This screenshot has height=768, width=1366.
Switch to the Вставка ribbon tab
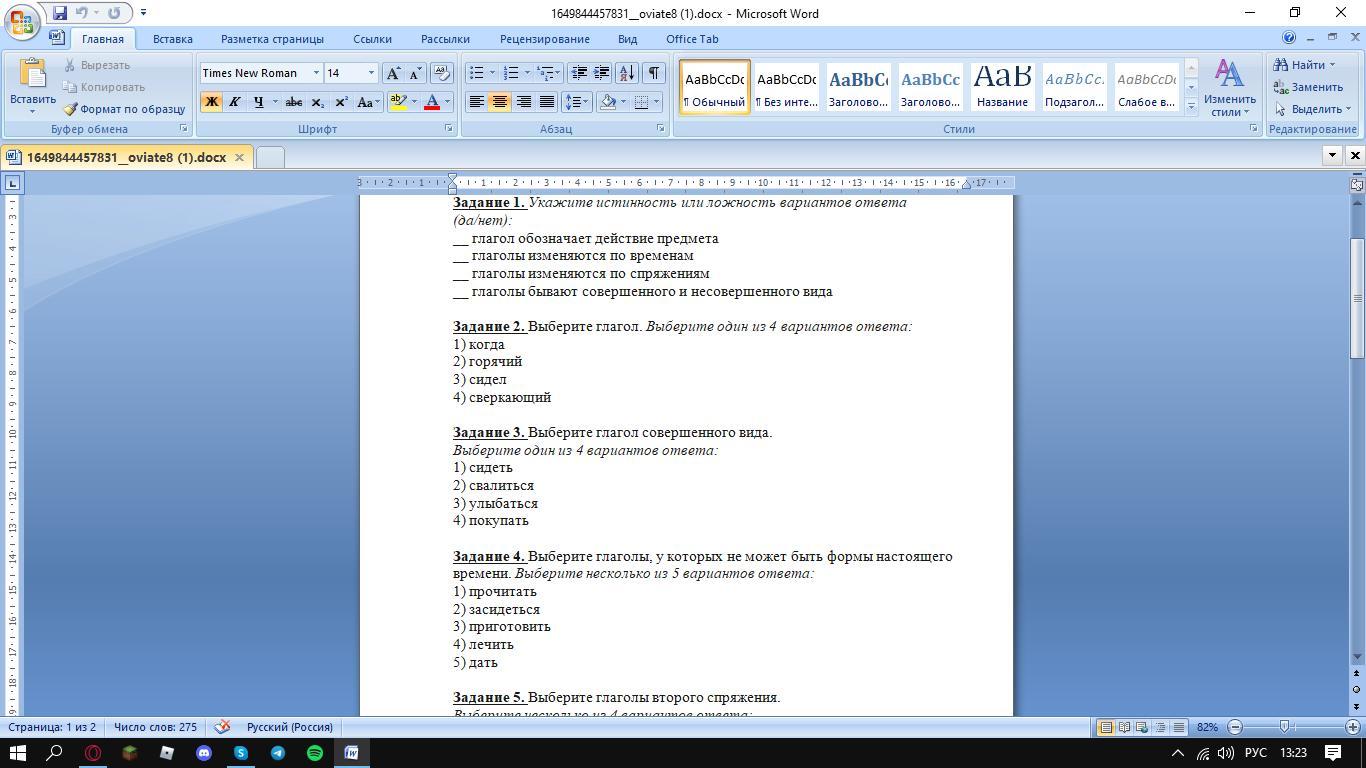pyautogui.click(x=172, y=39)
